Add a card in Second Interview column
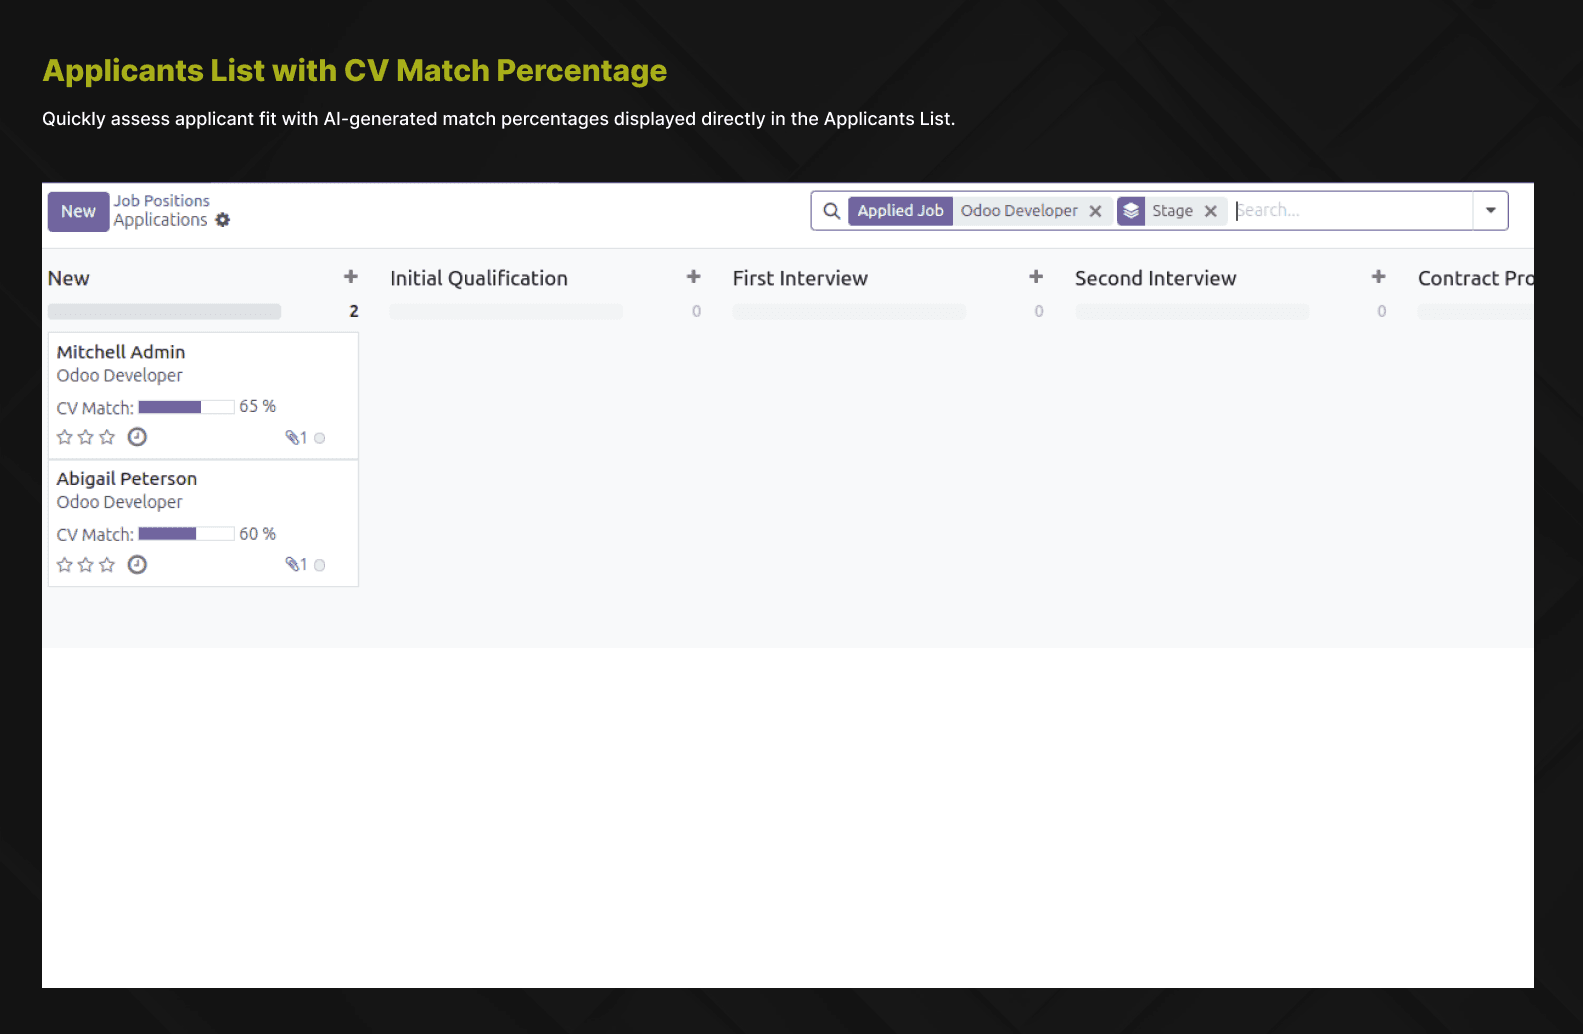 point(1379,277)
